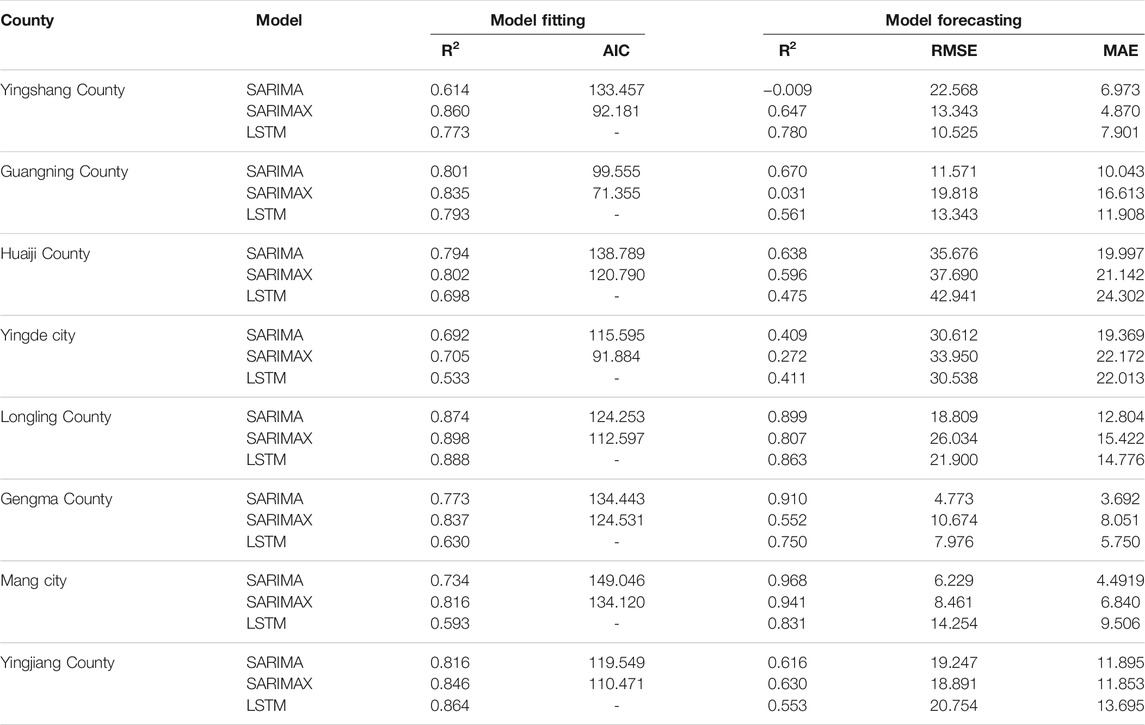Image resolution: width=1145 pixels, height=725 pixels.
Task: Select the Longling County row label
Action: click(x=55, y=418)
